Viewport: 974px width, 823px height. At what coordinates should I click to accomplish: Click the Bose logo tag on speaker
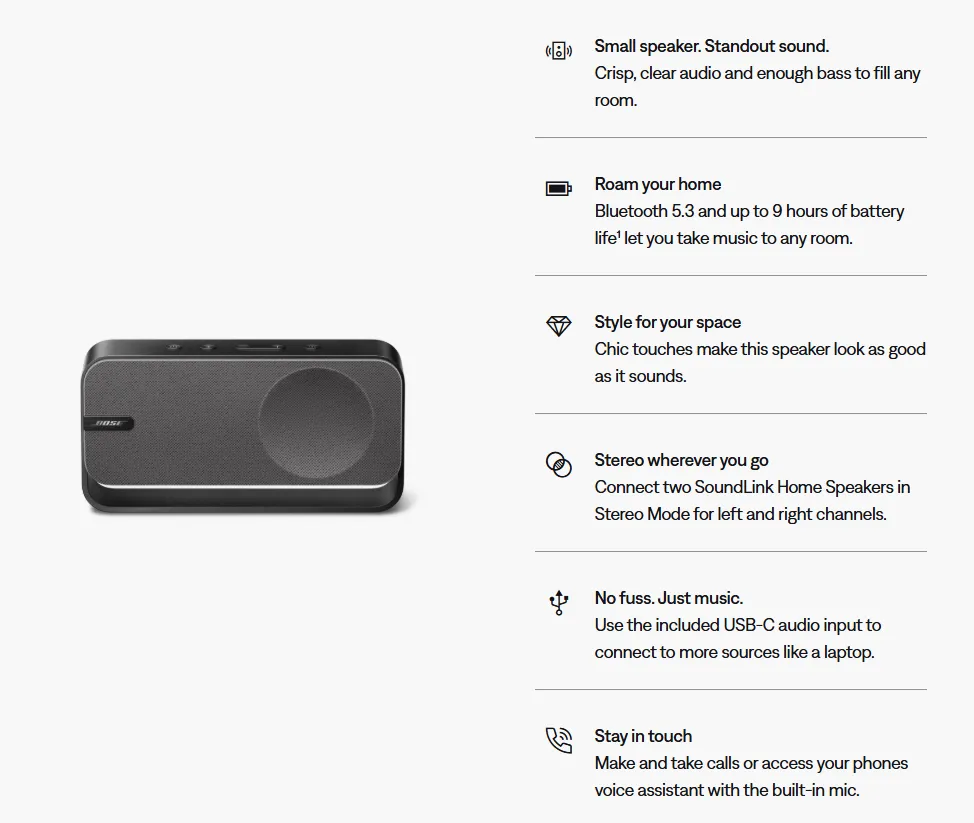click(x=108, y=424)
